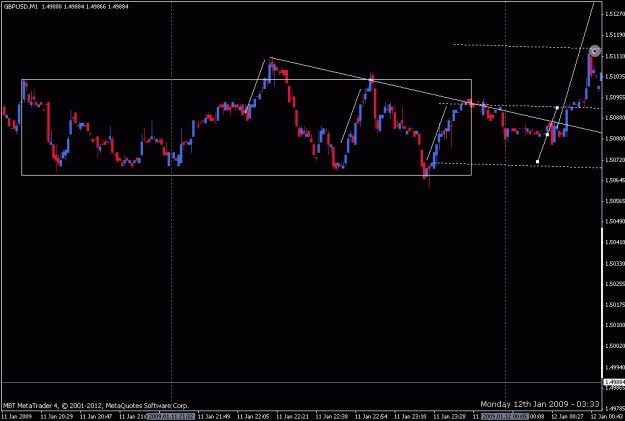Click the highlighted 2009.01.11 21:32 time label
This screenshot has height=421, width=625.
171,417
